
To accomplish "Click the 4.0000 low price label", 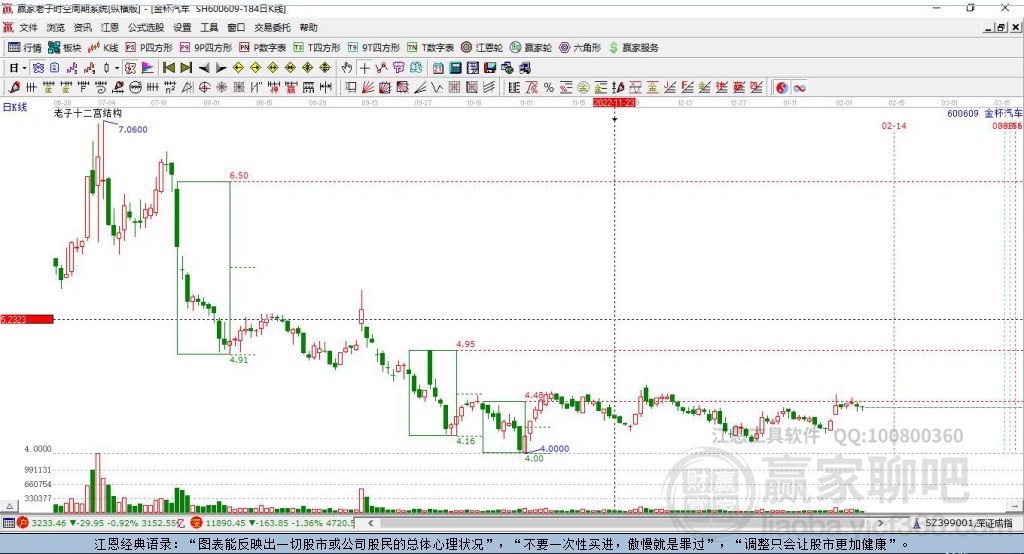I will tap(555, 449).
